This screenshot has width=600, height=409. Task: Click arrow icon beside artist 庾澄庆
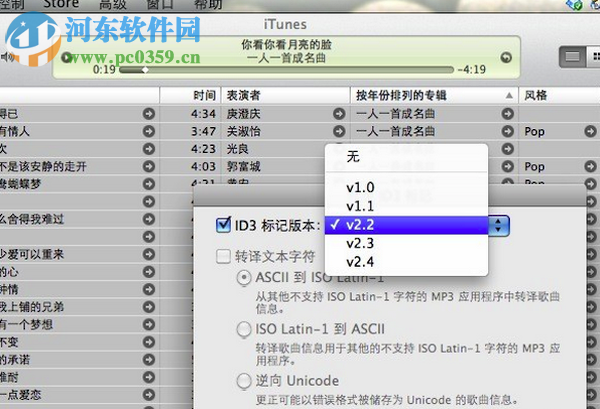point(339,114)
